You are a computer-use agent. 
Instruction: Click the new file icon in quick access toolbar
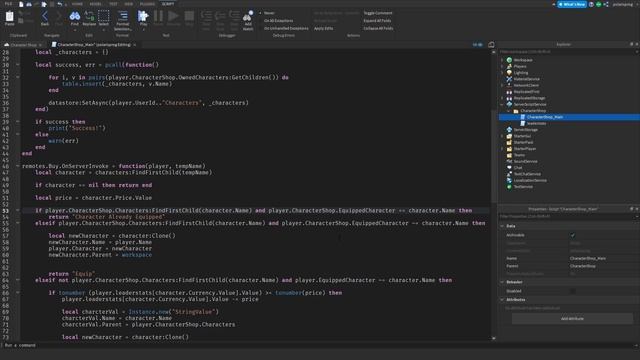pos(21,4)
